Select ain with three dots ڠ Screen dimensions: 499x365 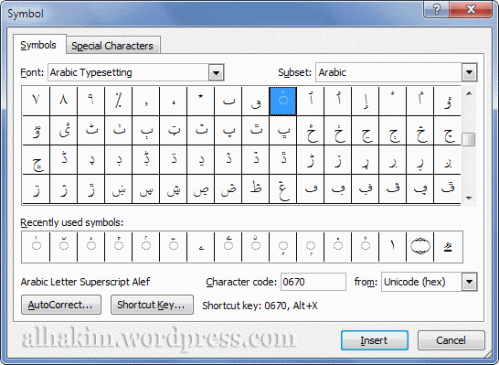(283, 189)
